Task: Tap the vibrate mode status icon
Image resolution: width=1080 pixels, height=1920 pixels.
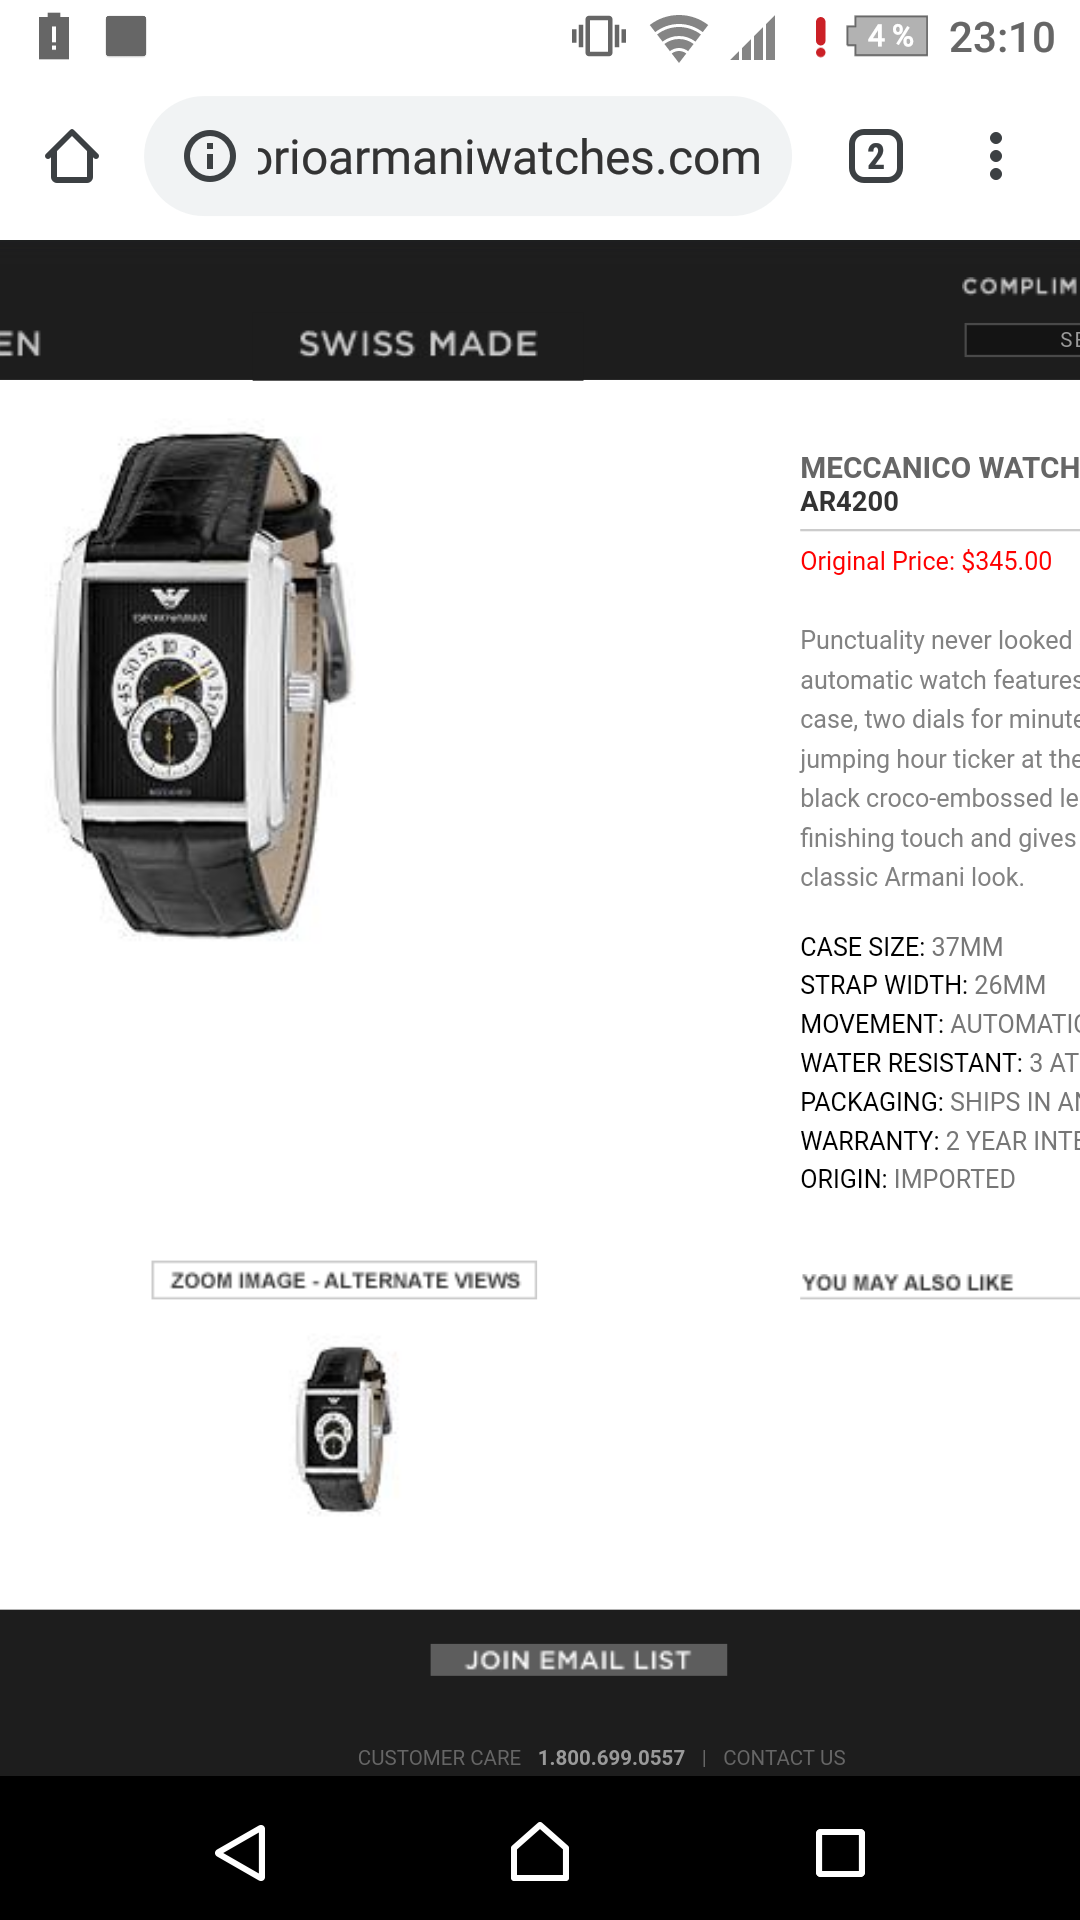Action: tap(599, 37)
